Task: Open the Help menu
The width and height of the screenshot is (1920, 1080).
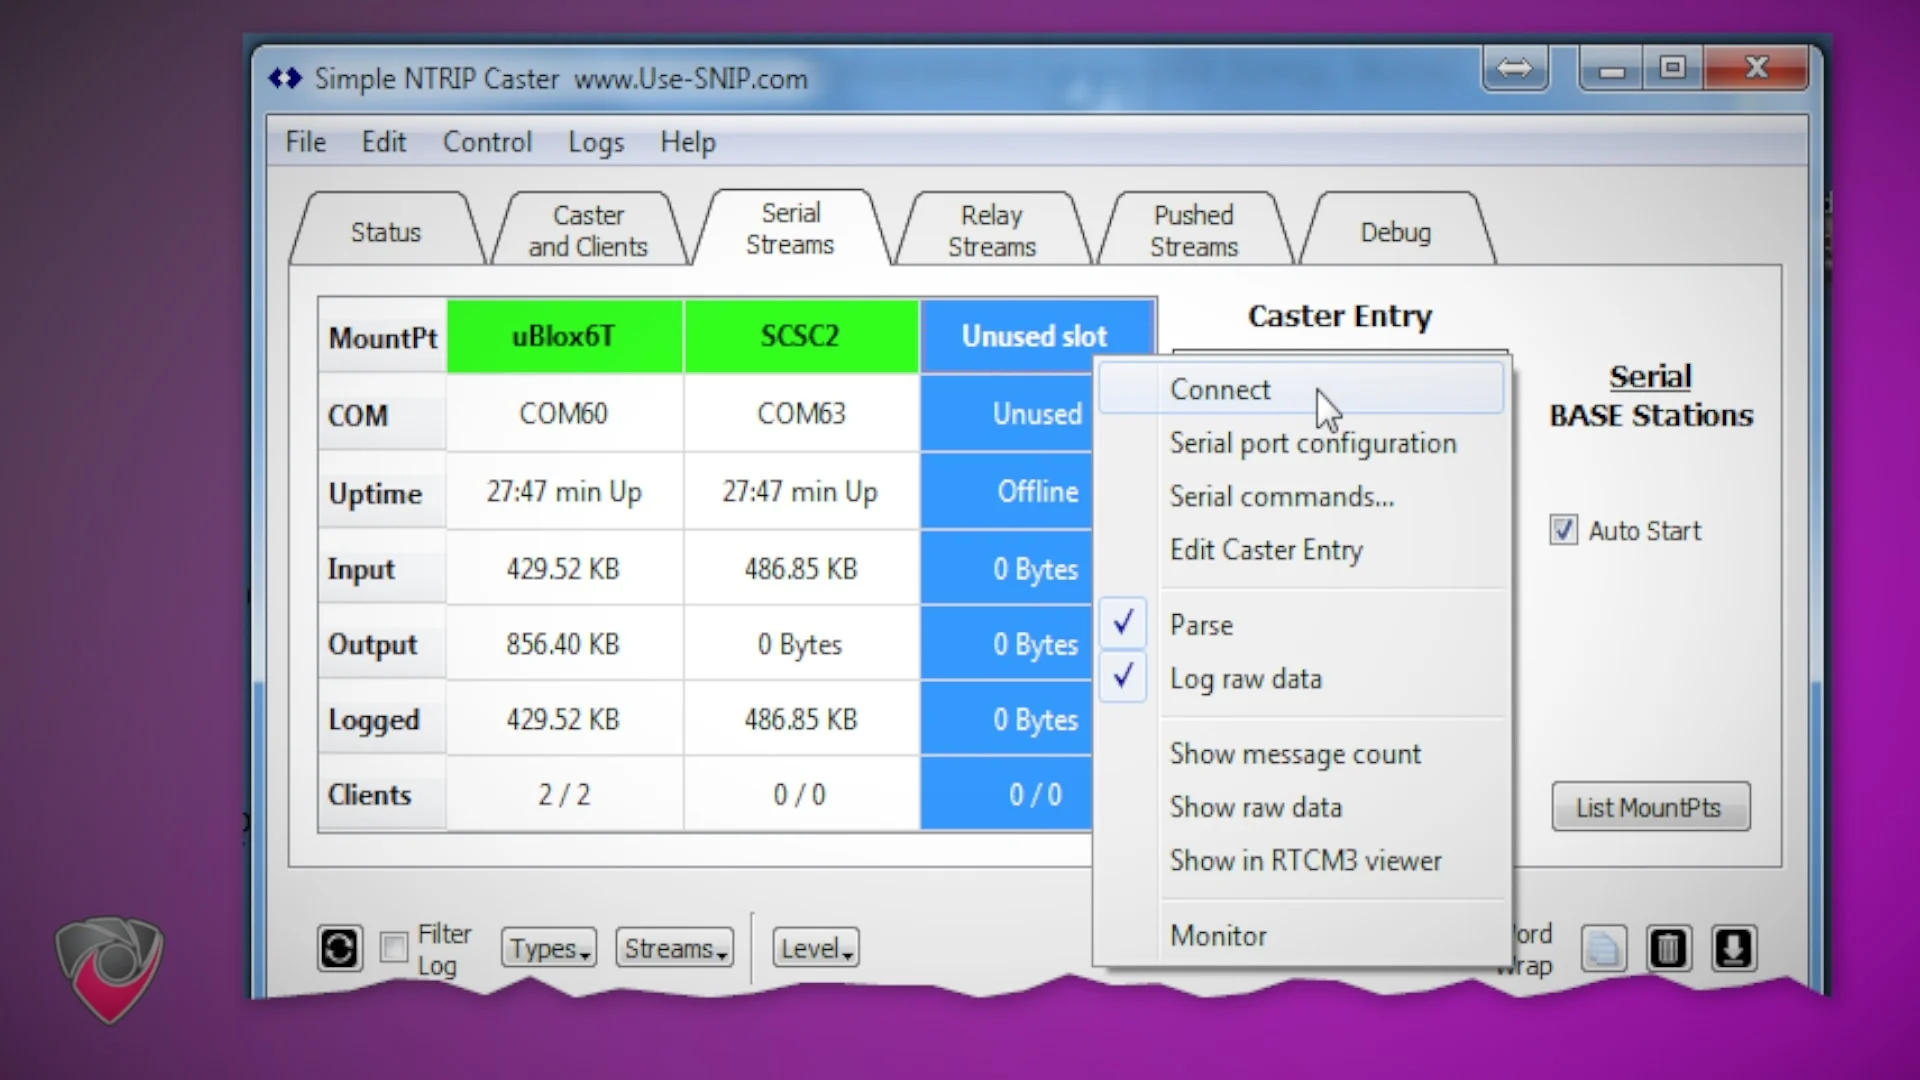Action: point(688,142)
